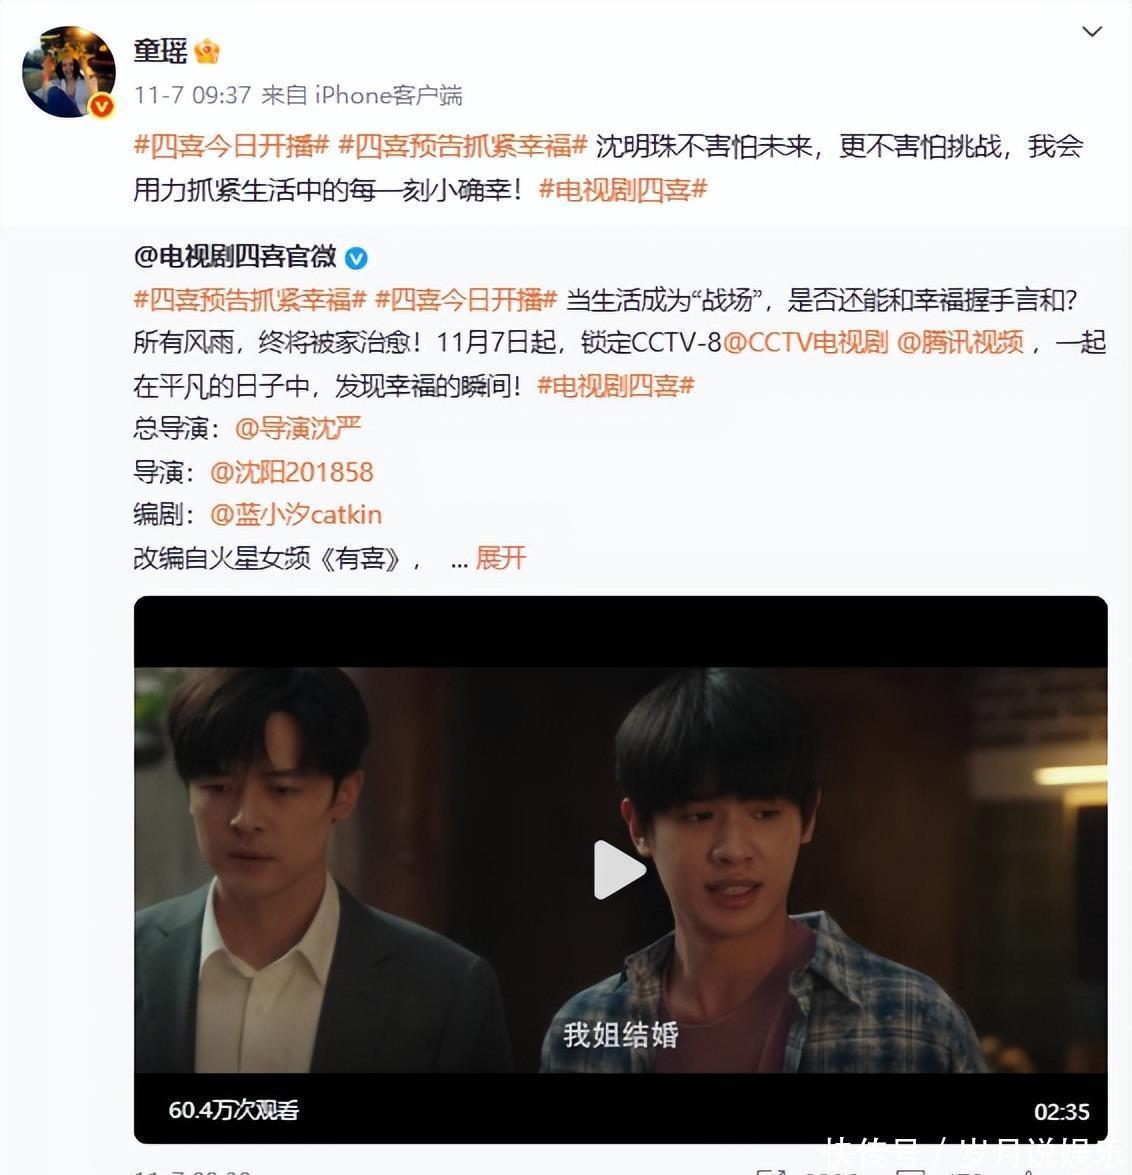
Task: Open the 童瑶 username link
Action: click(160, 50)
